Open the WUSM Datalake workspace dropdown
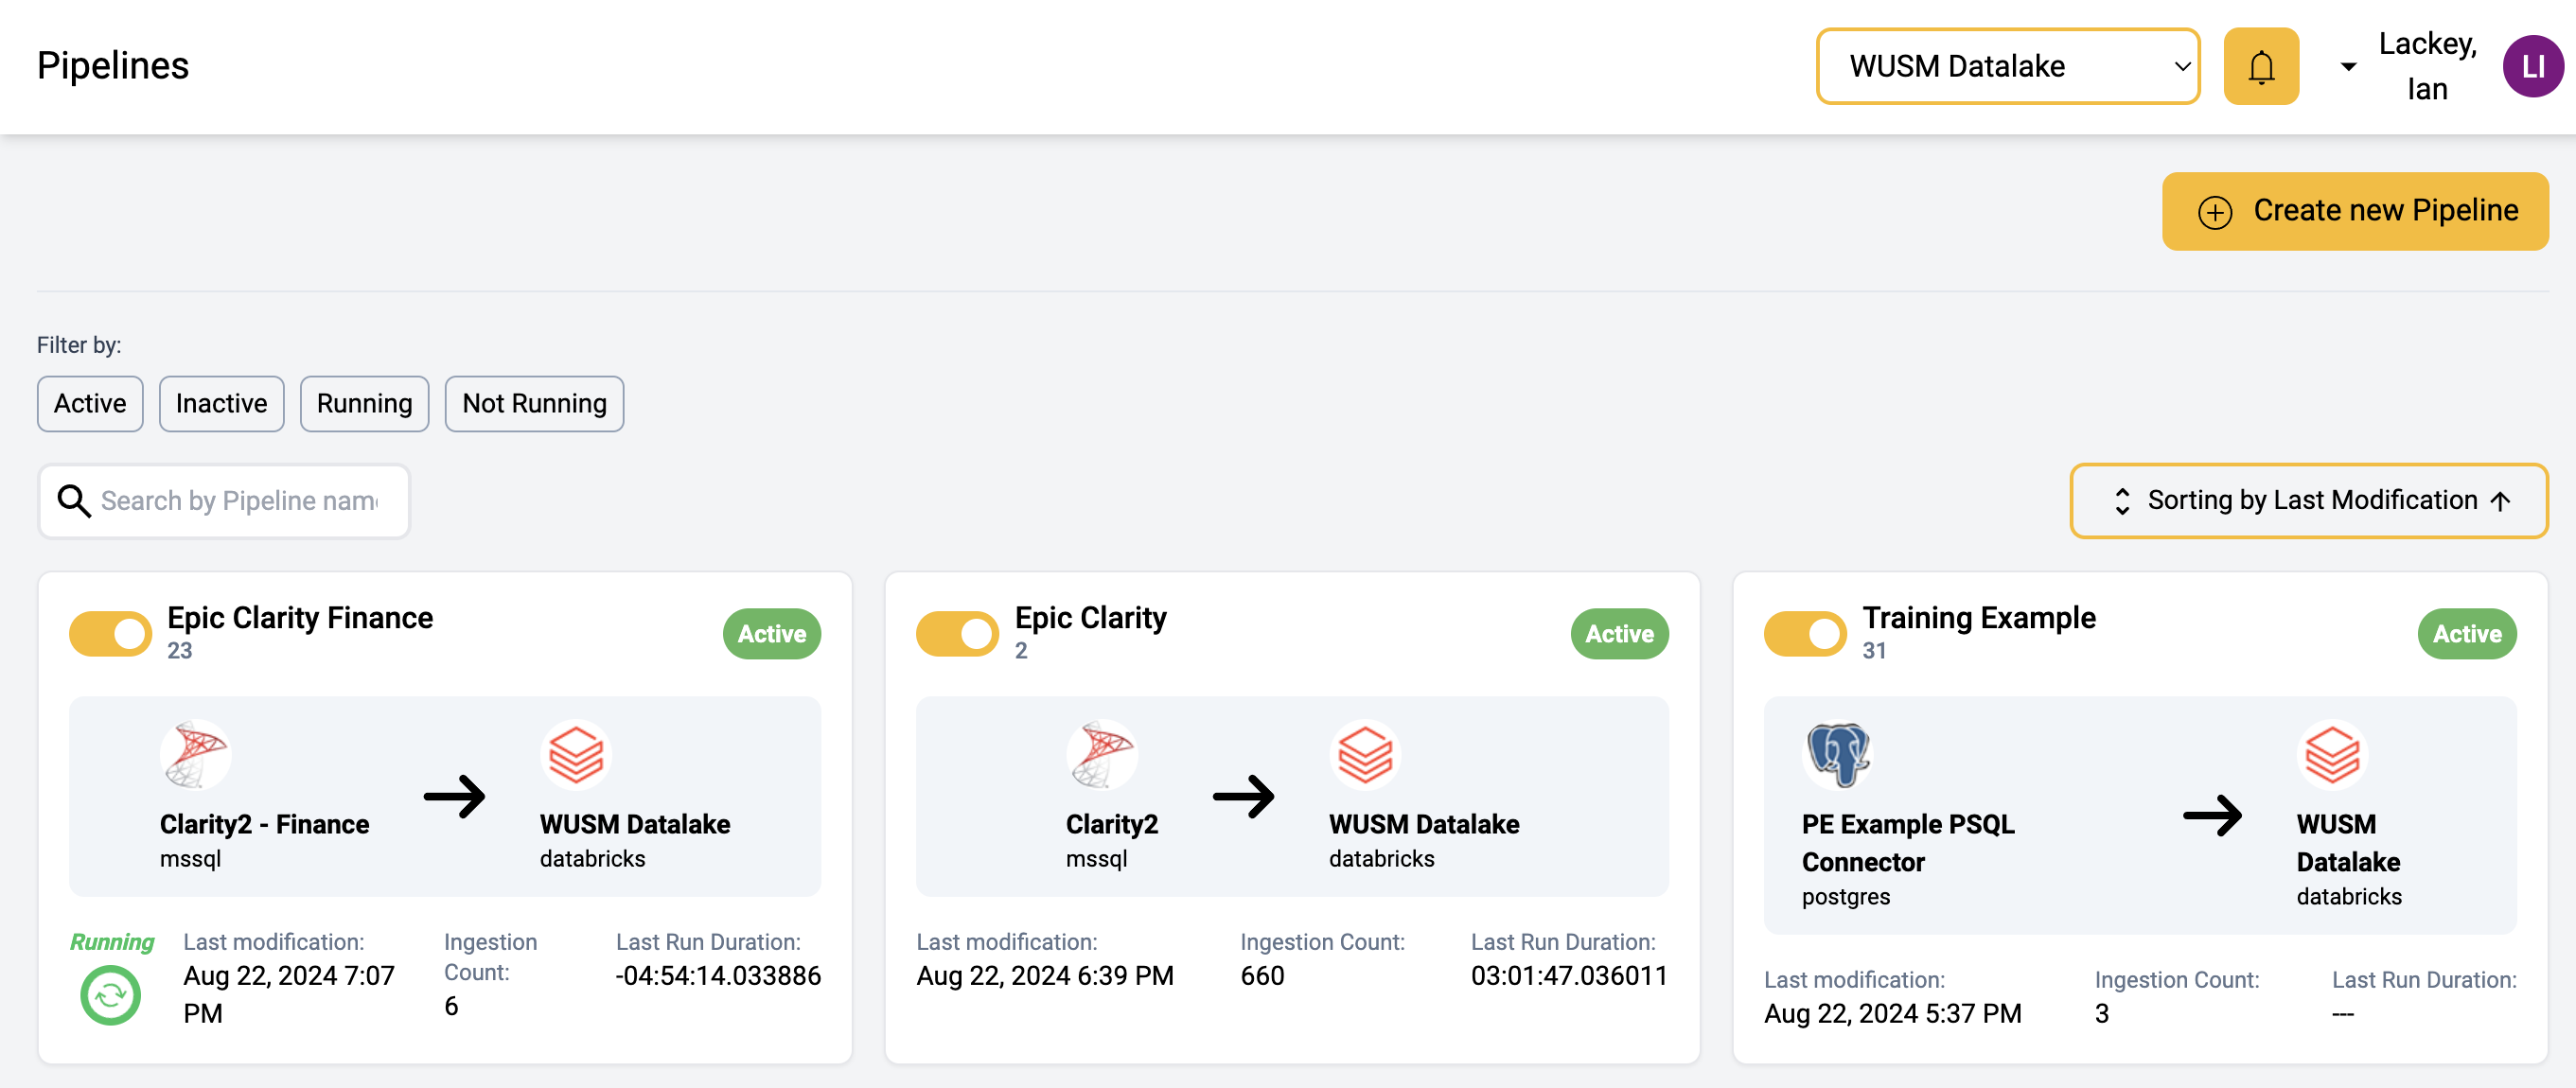The width and height of the screenshot is (2576, 1088). 2008,66
